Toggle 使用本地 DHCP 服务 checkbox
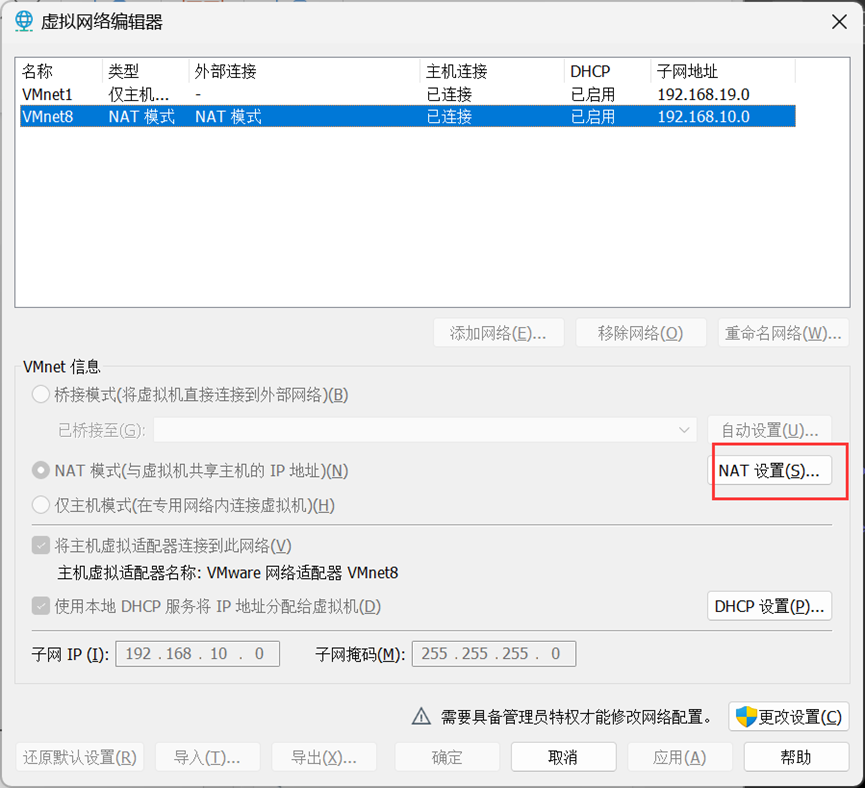 coord(41,606)
